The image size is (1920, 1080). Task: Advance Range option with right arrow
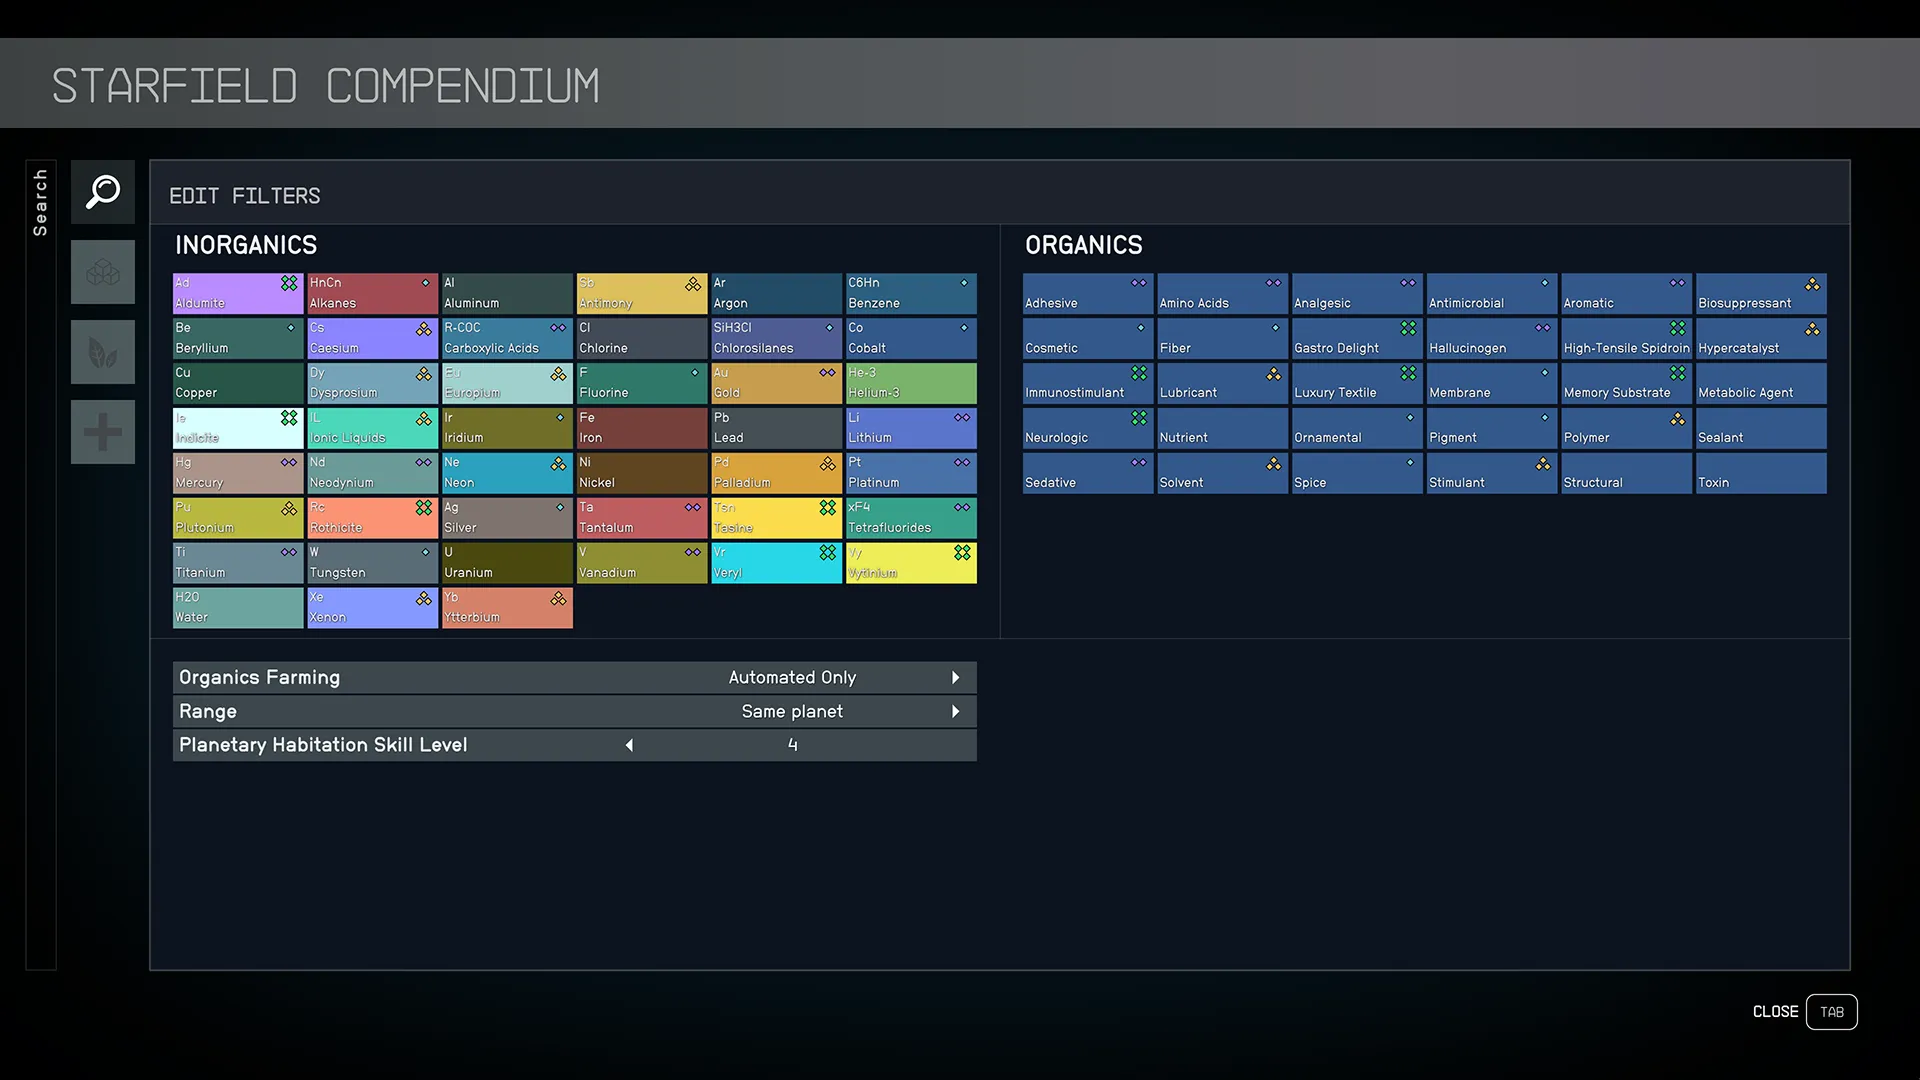955,712
